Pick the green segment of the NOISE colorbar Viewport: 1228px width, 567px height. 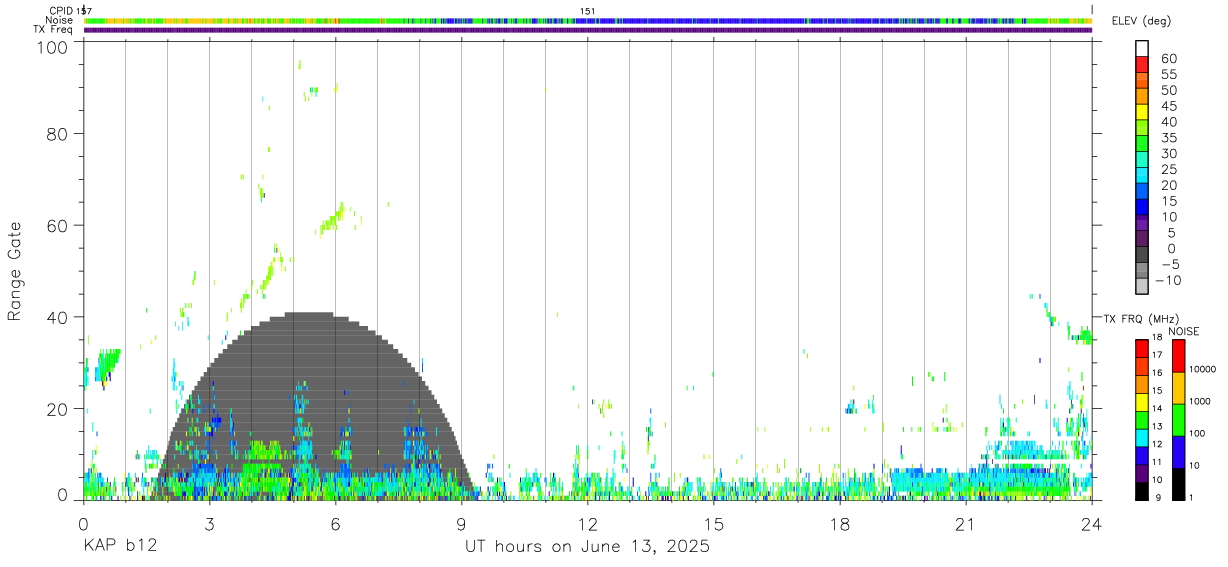[x=1179, y=420]
